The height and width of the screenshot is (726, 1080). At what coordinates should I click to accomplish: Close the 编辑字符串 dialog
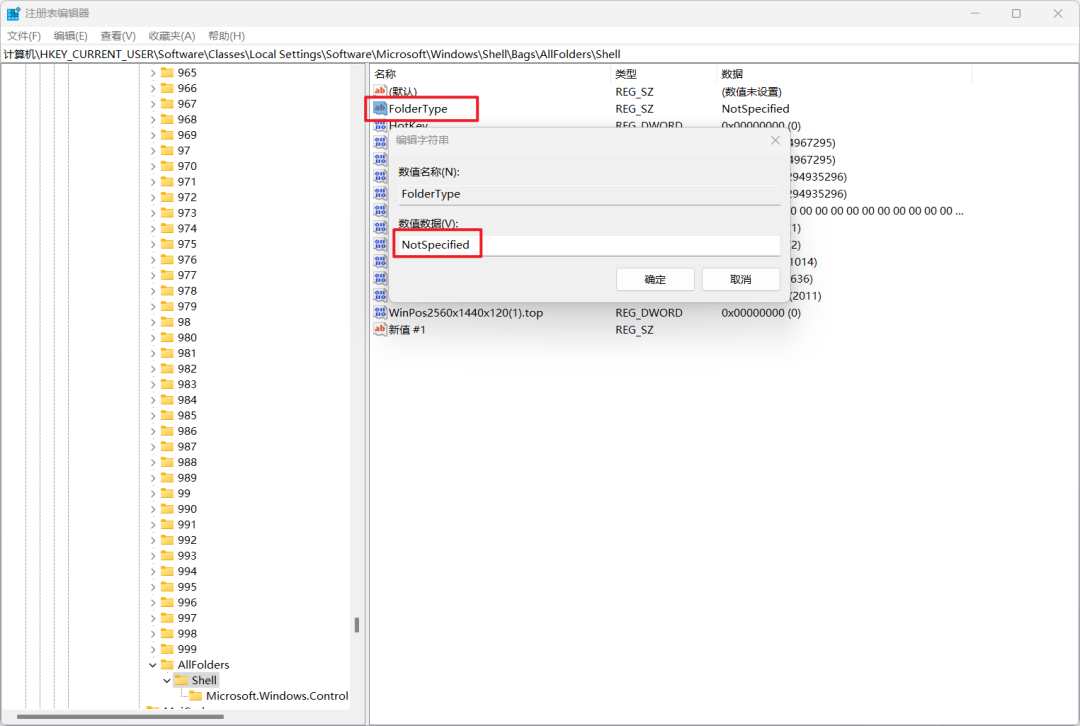point(775,140)
